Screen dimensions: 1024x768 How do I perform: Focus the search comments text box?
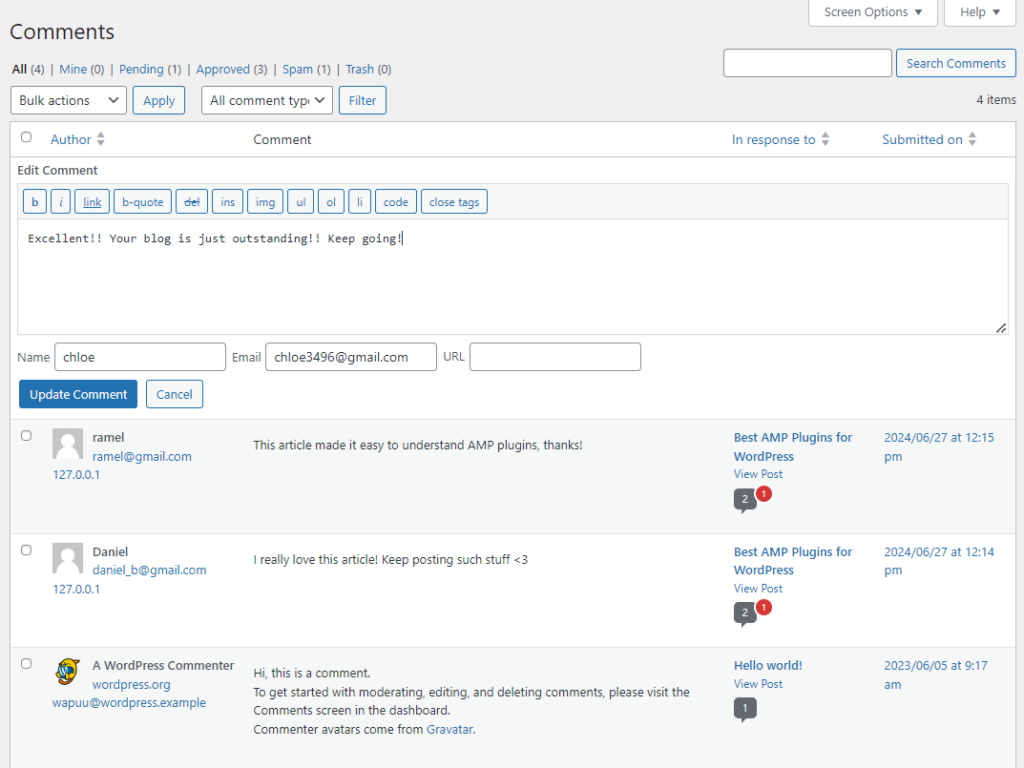807,63
